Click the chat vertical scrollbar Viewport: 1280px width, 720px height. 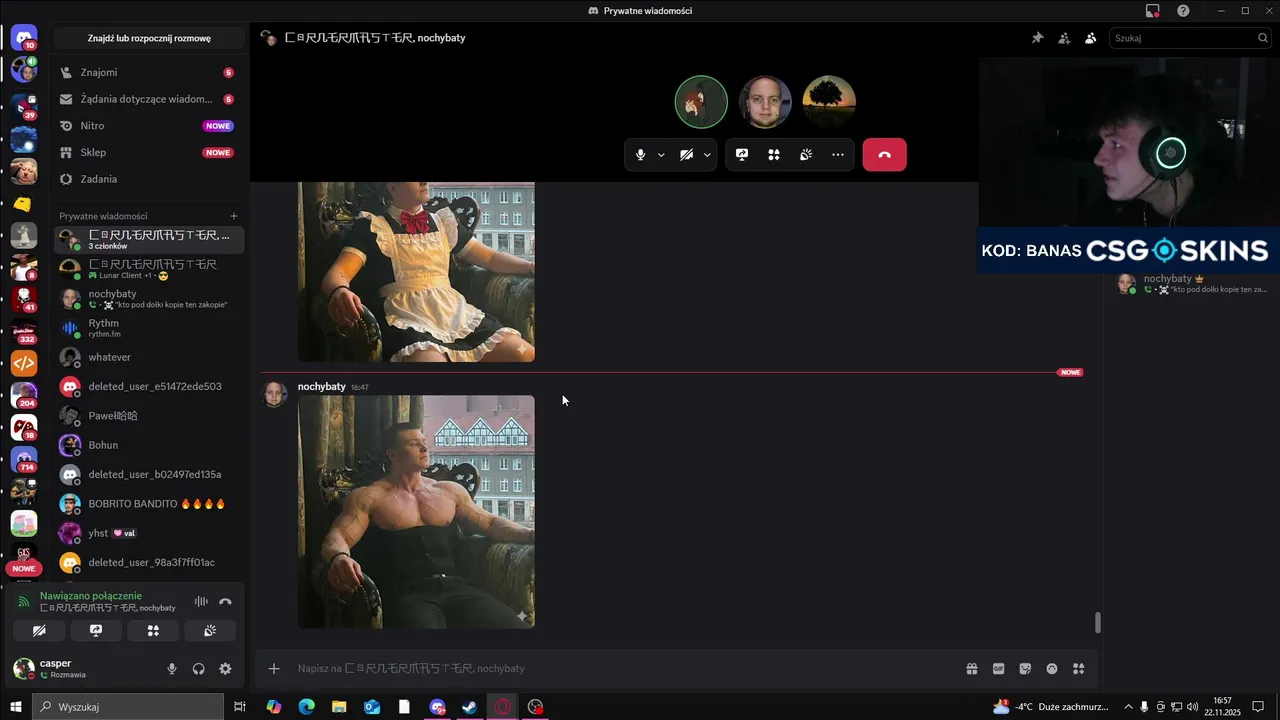(x=1097, y=622)
